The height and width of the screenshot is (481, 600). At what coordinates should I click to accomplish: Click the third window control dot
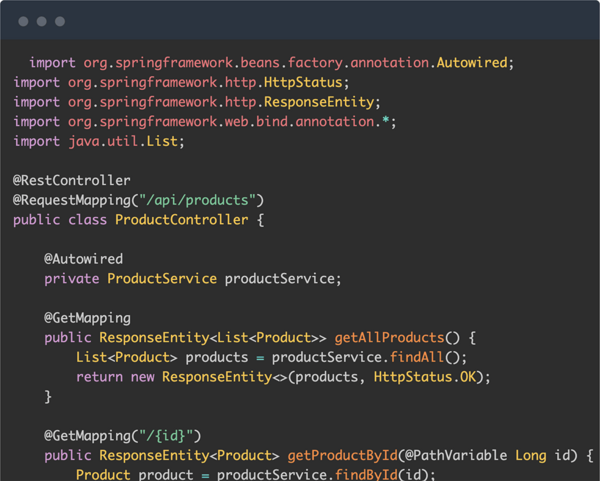pyautogui.click(x=60, y=21)
